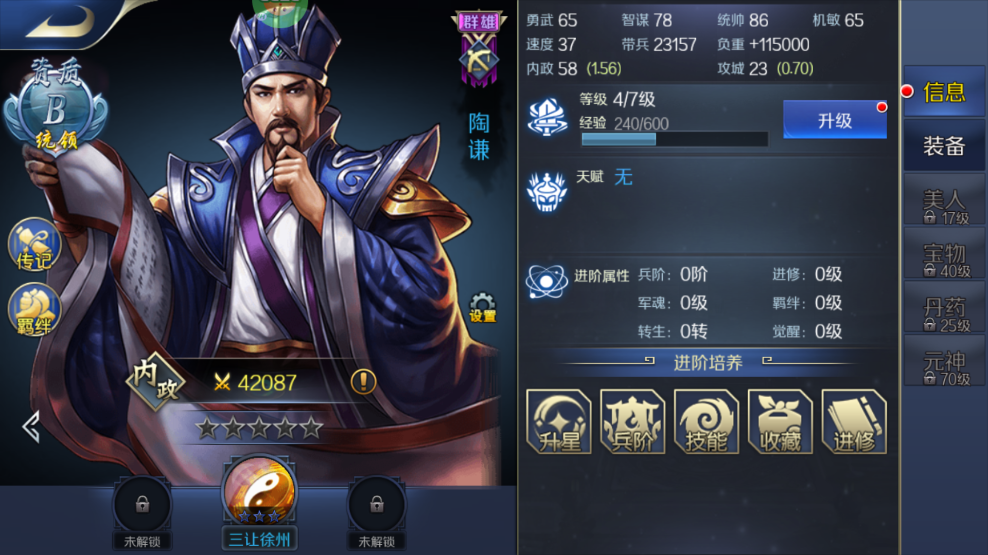Click the 经验 240/600 experience bar

(x=674, y=139)
